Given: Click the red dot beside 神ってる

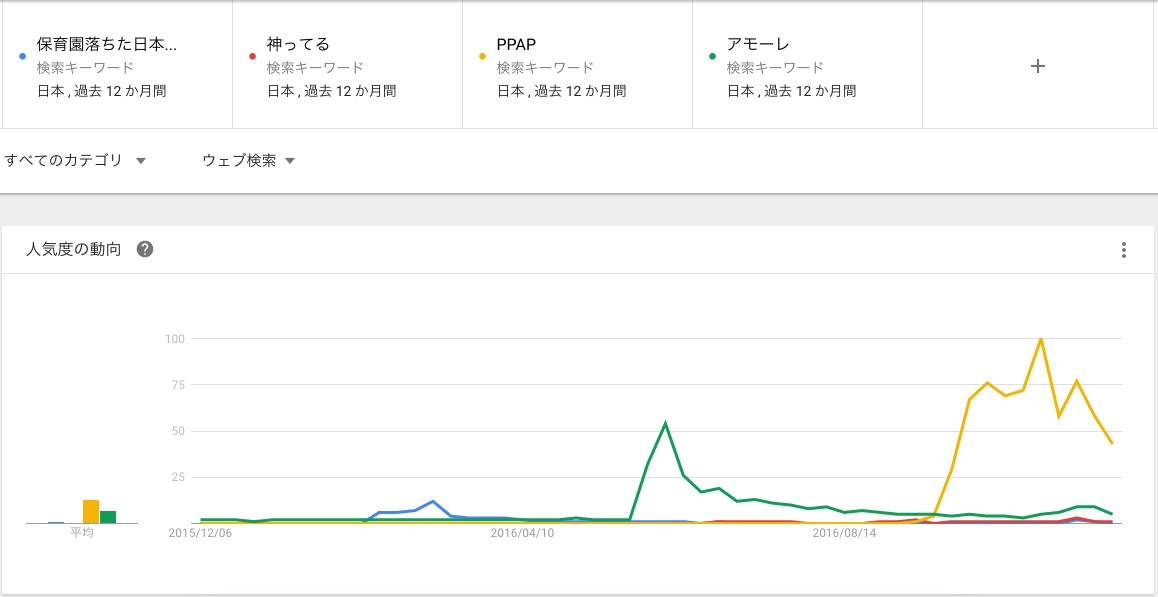Looking at the screenshot, I should pyautogui.click(x=252, y=56).
